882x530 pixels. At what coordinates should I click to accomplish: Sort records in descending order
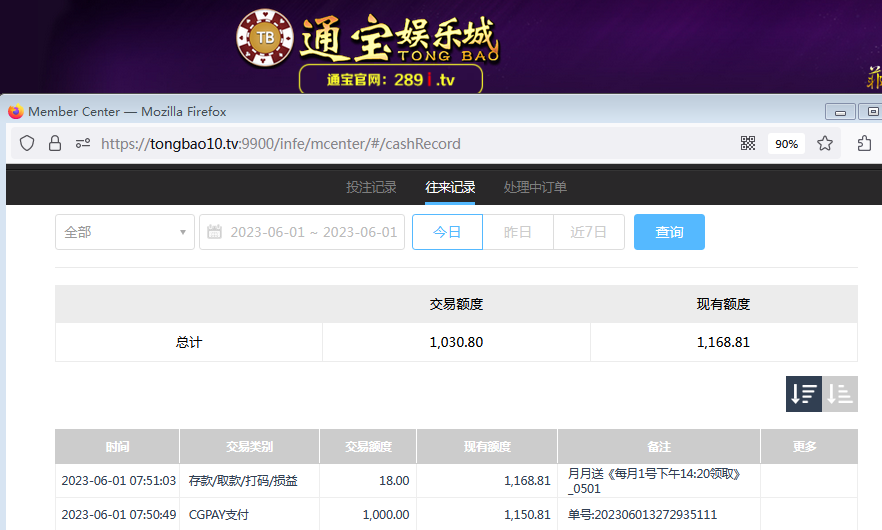click(803, 394)
